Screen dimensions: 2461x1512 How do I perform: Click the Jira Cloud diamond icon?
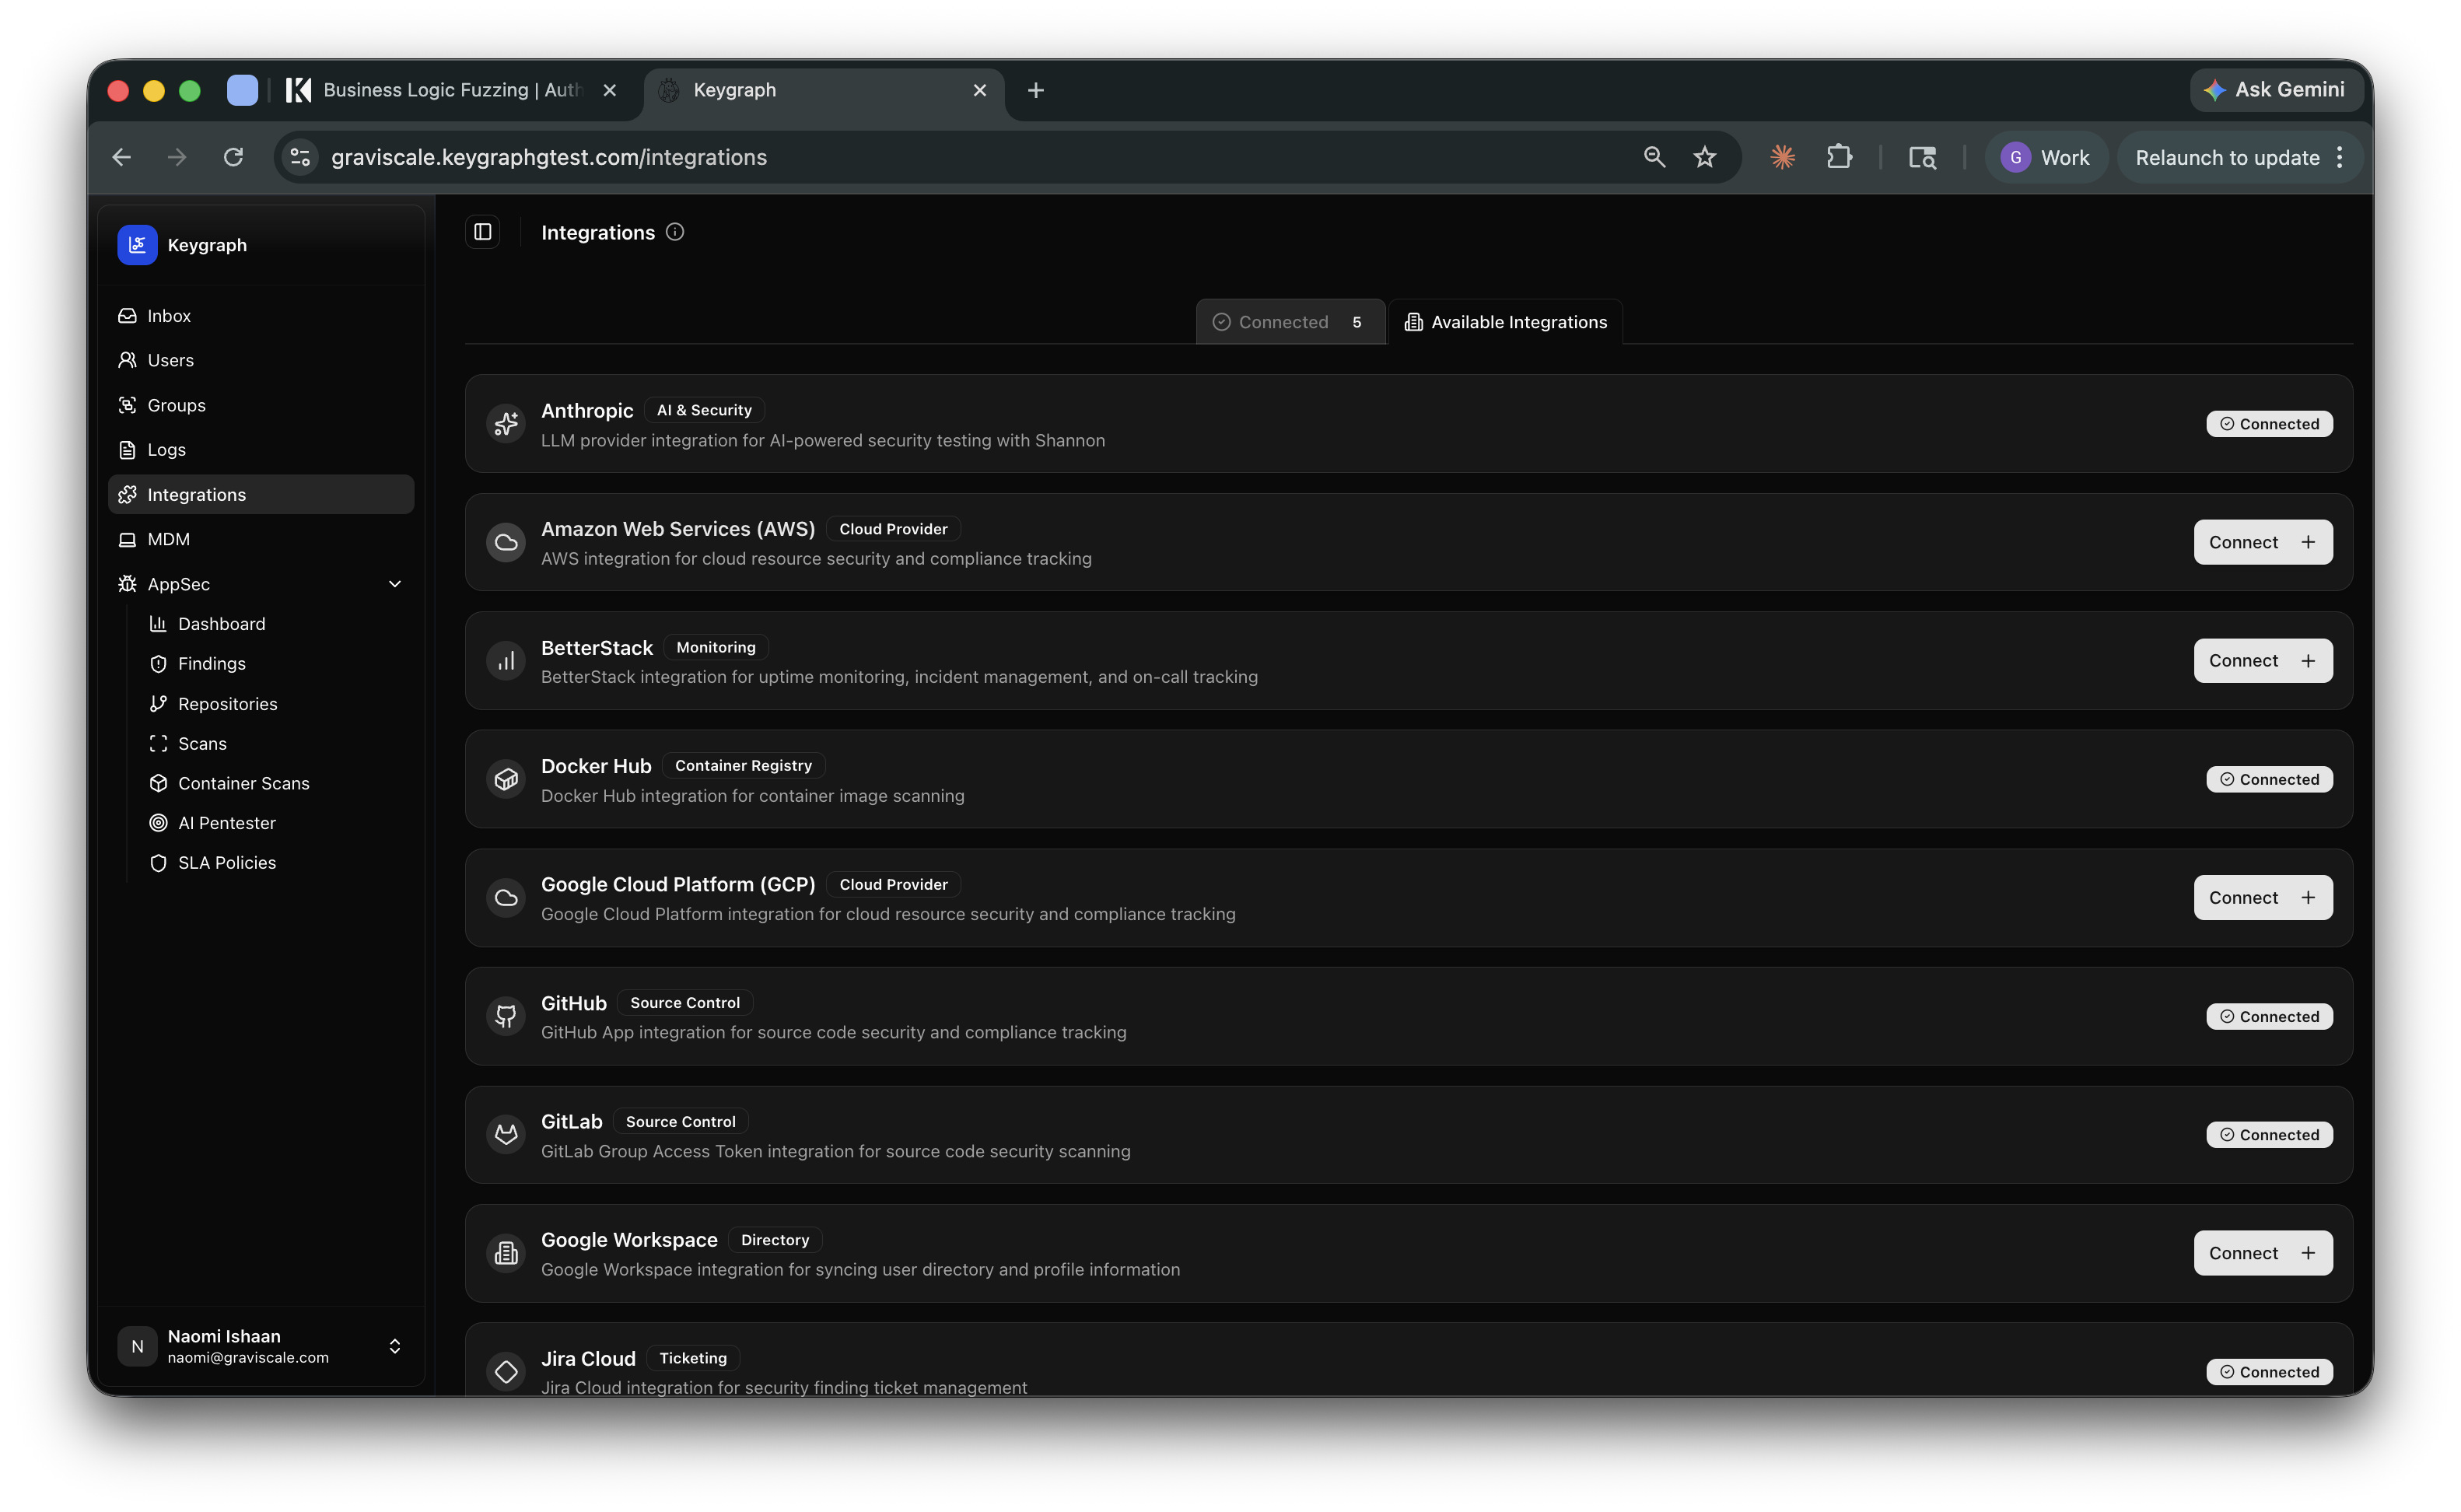506,1372
